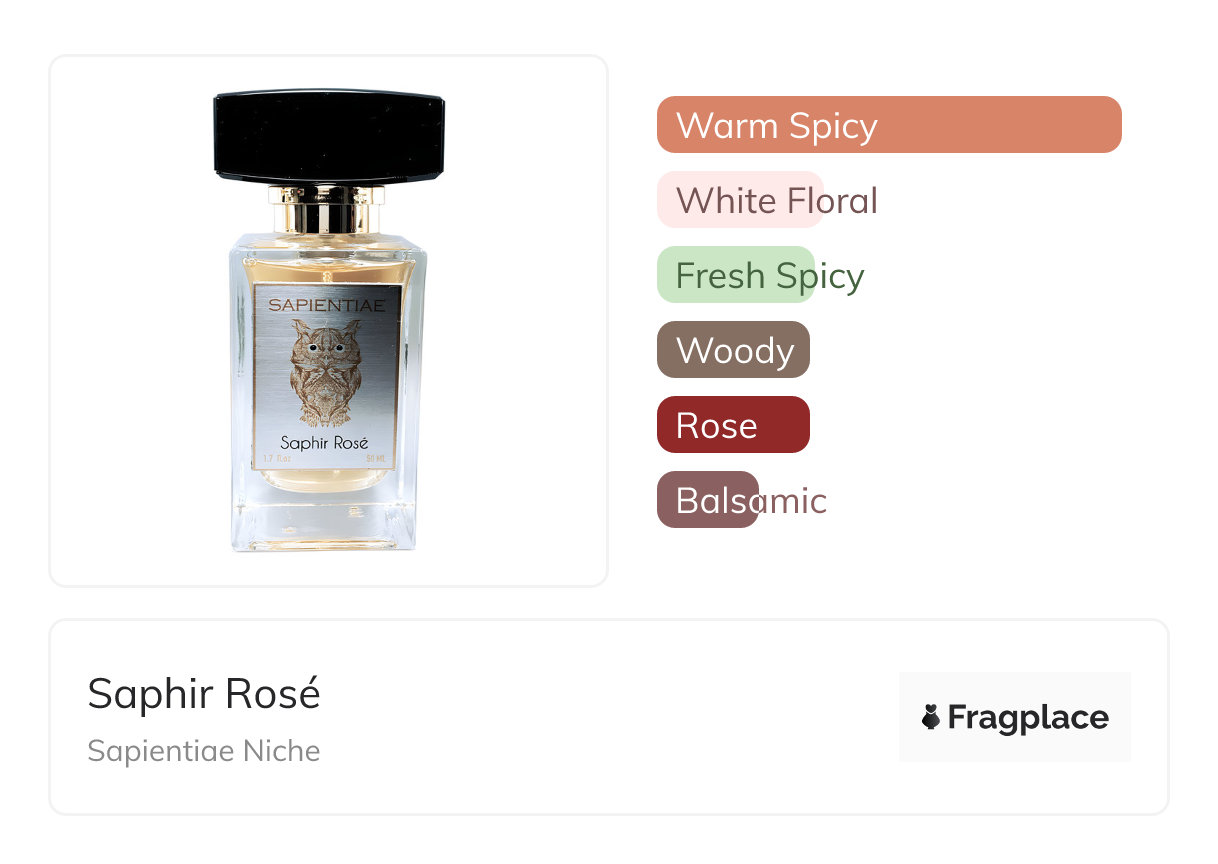Click the 50 ML marking on label

(376, 459)
